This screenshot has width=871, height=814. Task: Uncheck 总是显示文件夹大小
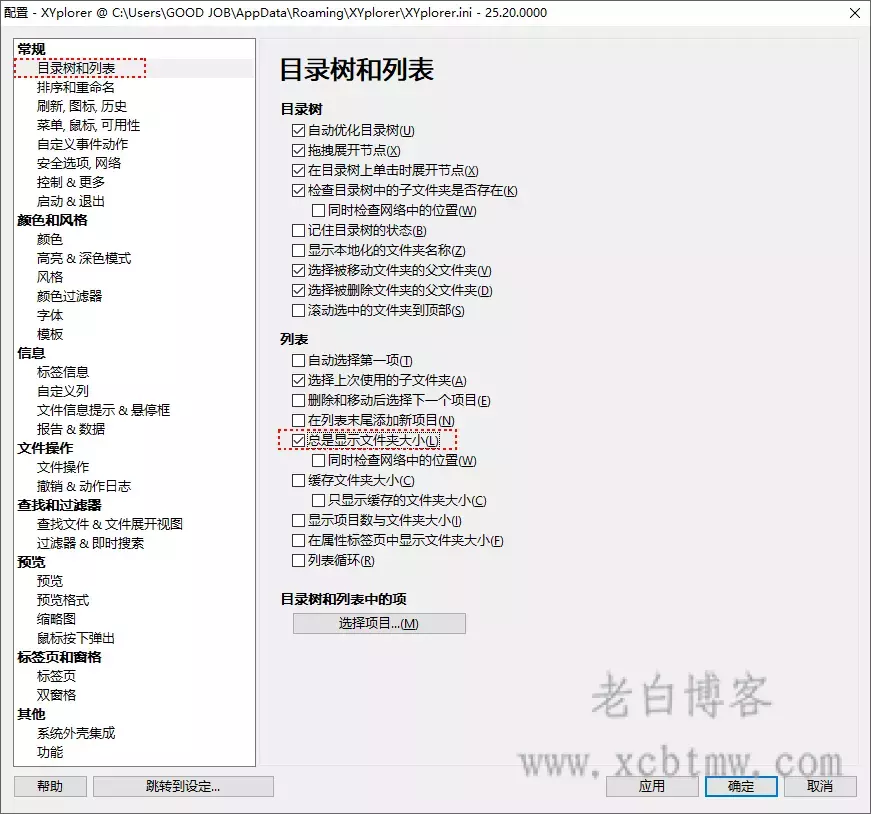tap(298, 440)
